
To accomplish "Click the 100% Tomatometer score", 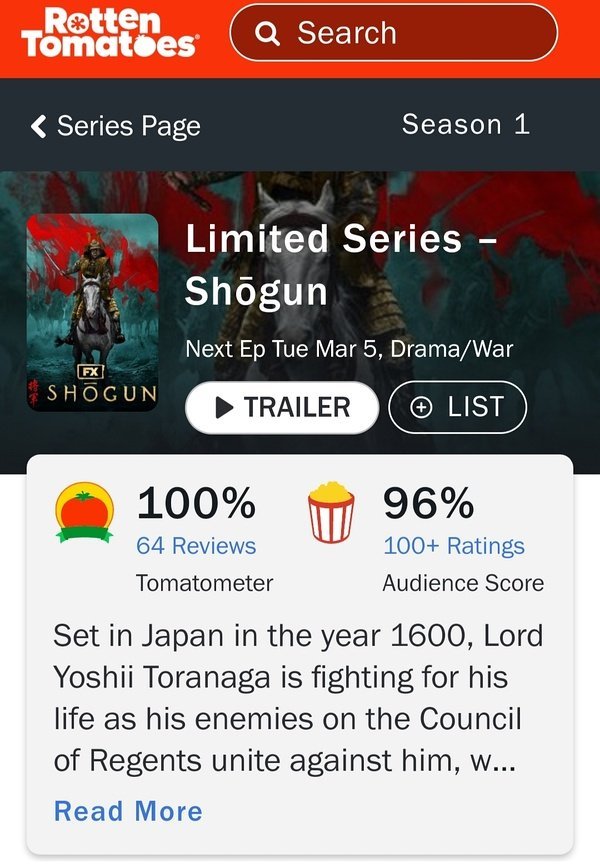I will pyautogui.click(x=196, y=504).
